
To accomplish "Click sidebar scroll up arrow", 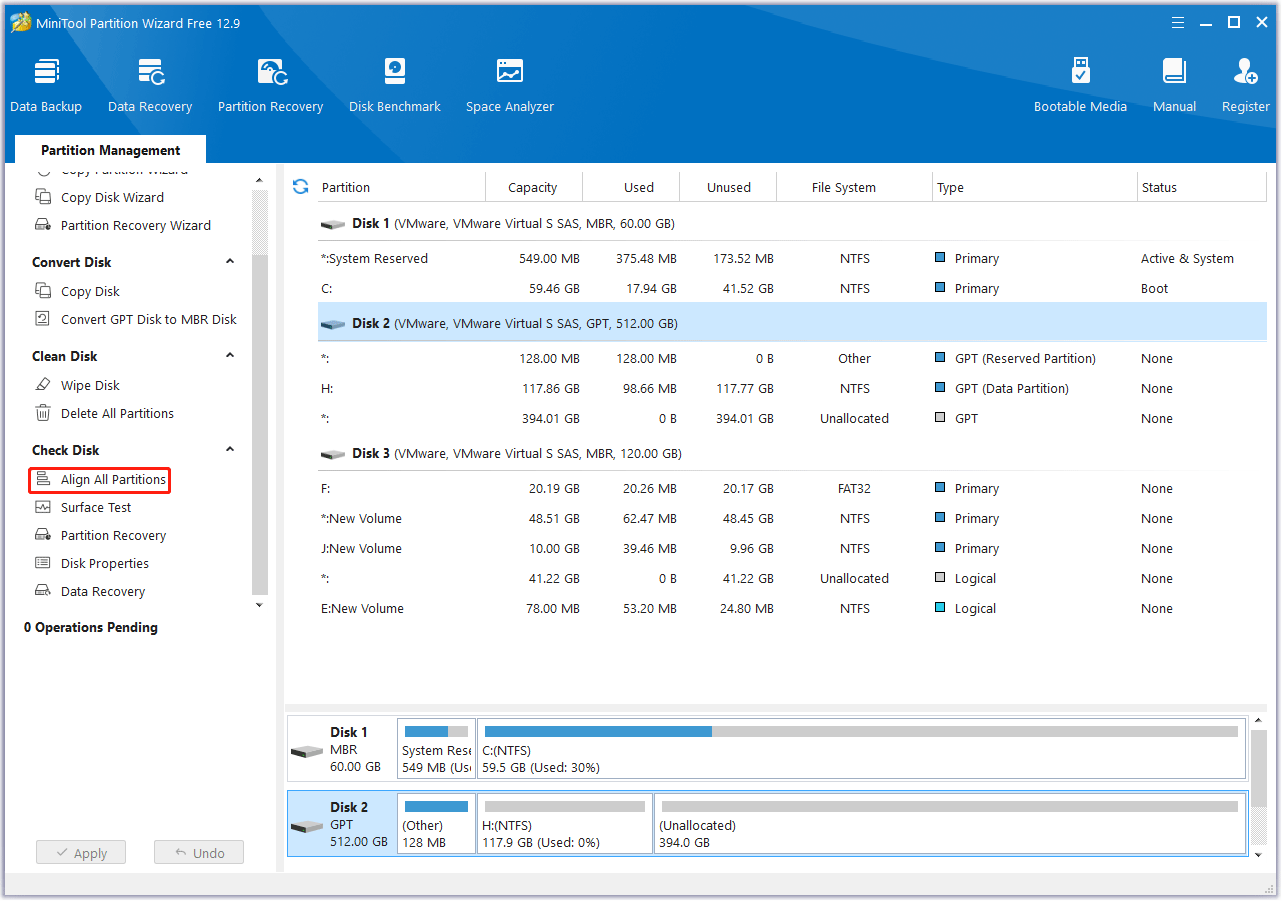I will coord(260,181).
